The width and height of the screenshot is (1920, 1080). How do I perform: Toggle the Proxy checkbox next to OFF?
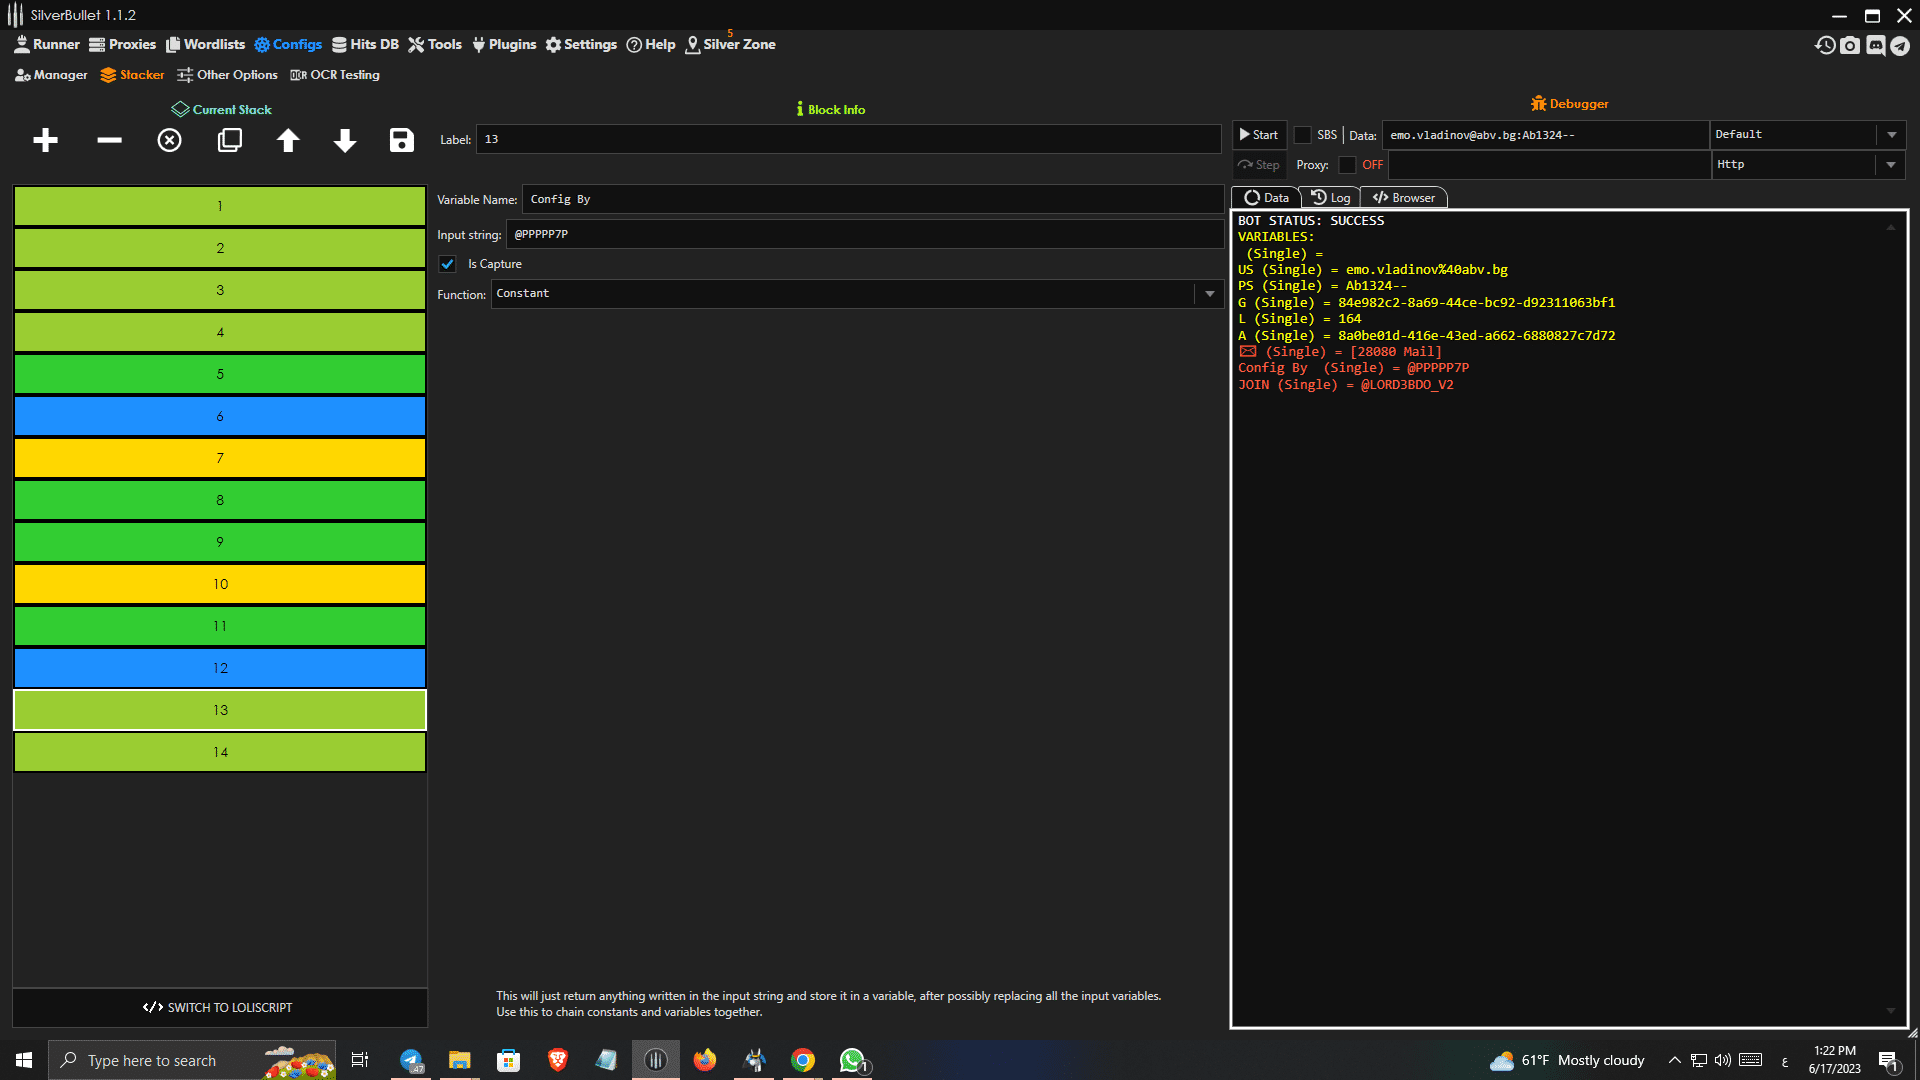1347,165
